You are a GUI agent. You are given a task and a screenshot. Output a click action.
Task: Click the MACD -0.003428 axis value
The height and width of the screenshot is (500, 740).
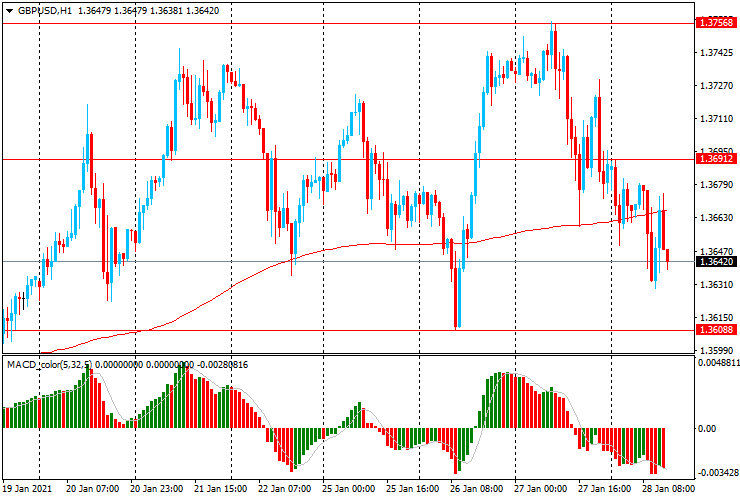coord(718,473)
